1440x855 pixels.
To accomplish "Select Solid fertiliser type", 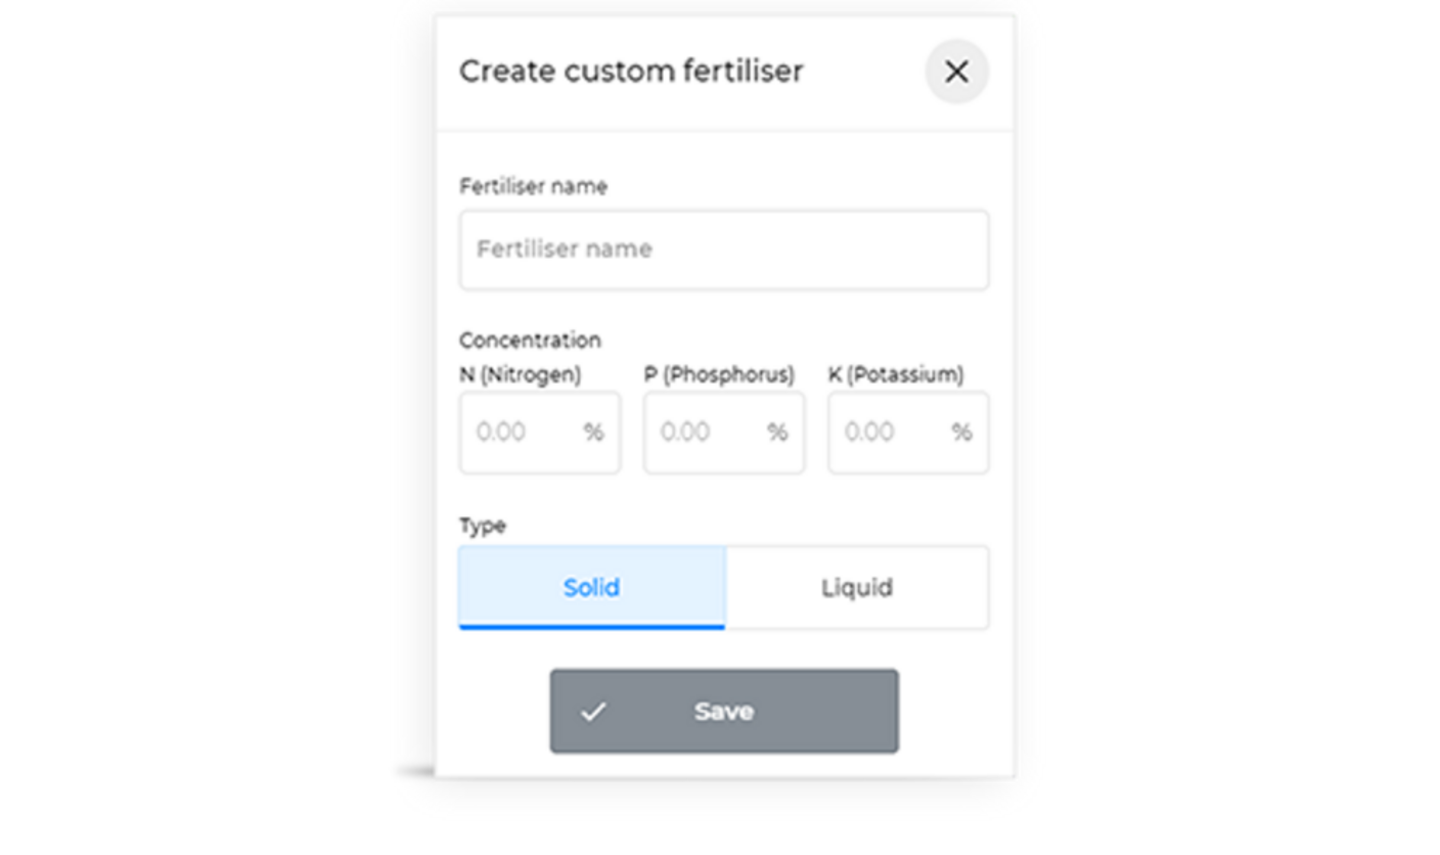I will 592,587.
